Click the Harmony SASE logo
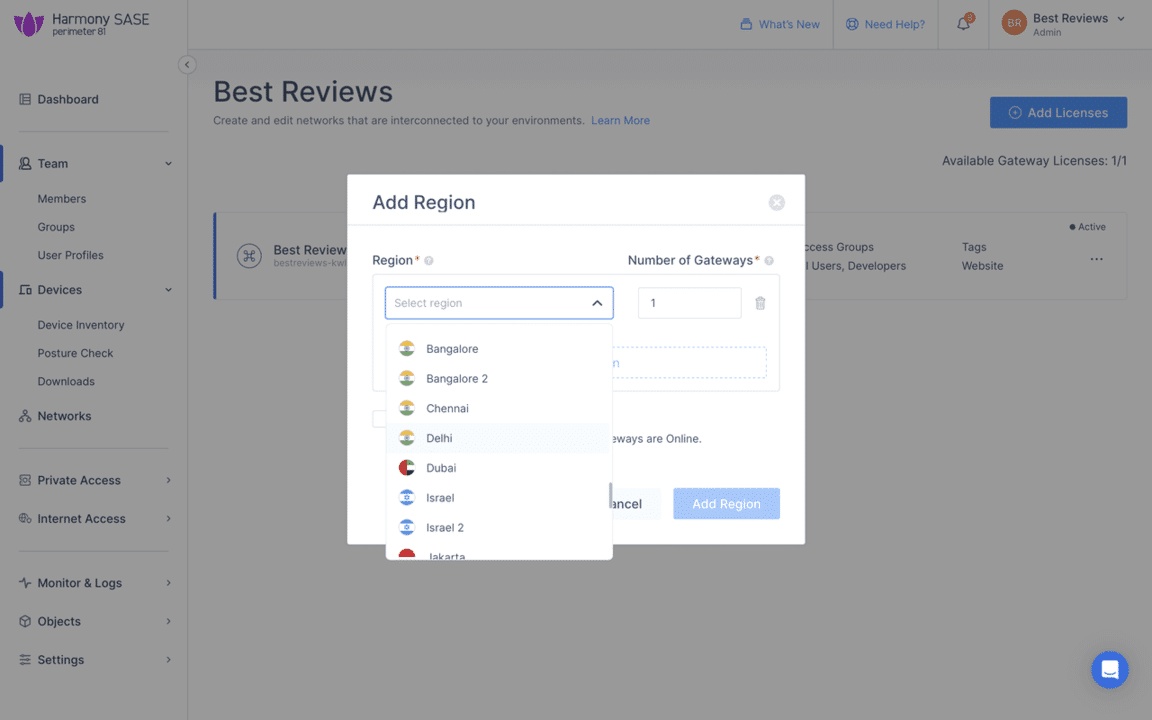The width and height of the screenshot is (1152, 720). (80, 24)
